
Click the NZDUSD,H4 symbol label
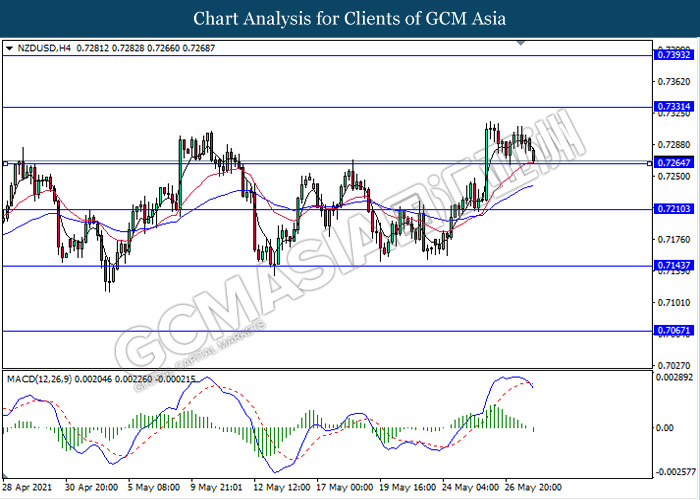44,48
